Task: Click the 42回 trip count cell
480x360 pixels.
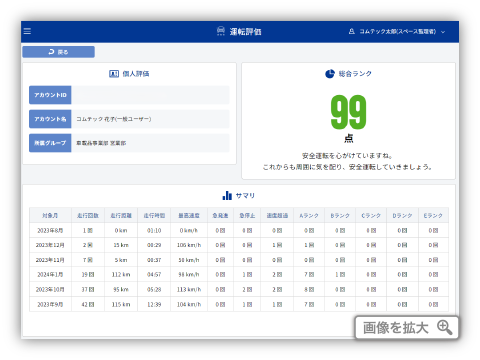Action: [x=88, y=304]
